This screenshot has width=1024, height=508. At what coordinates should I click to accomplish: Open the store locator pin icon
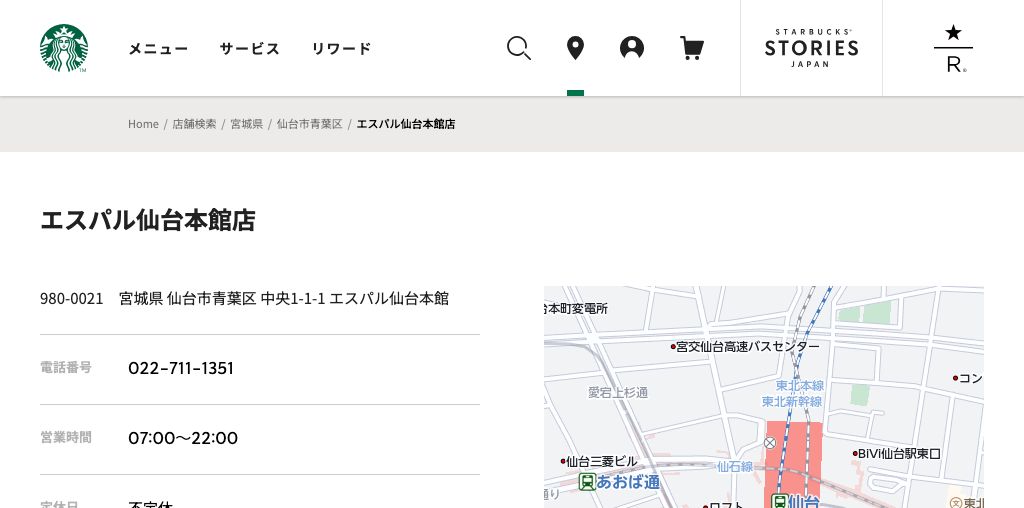tap(575, 48)
